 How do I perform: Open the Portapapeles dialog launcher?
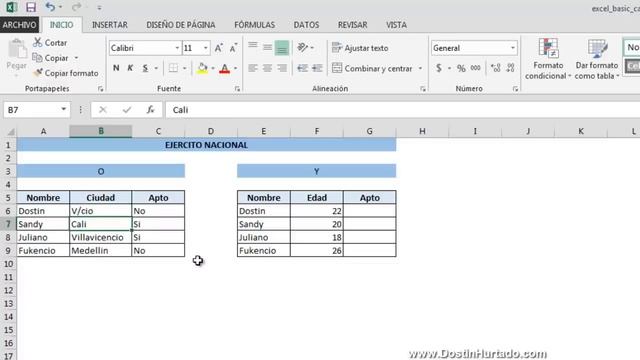[100, 89]
